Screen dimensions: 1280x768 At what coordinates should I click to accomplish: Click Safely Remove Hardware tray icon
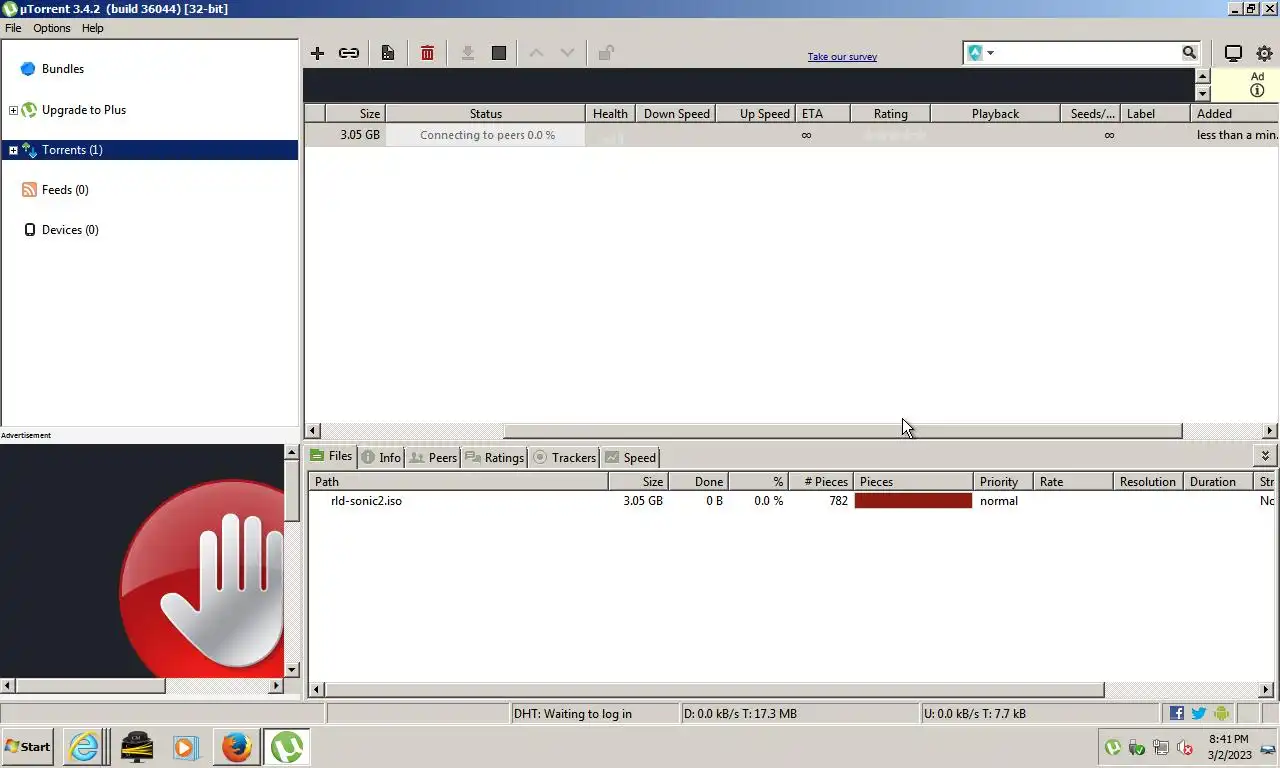[x=1136, y=747]
